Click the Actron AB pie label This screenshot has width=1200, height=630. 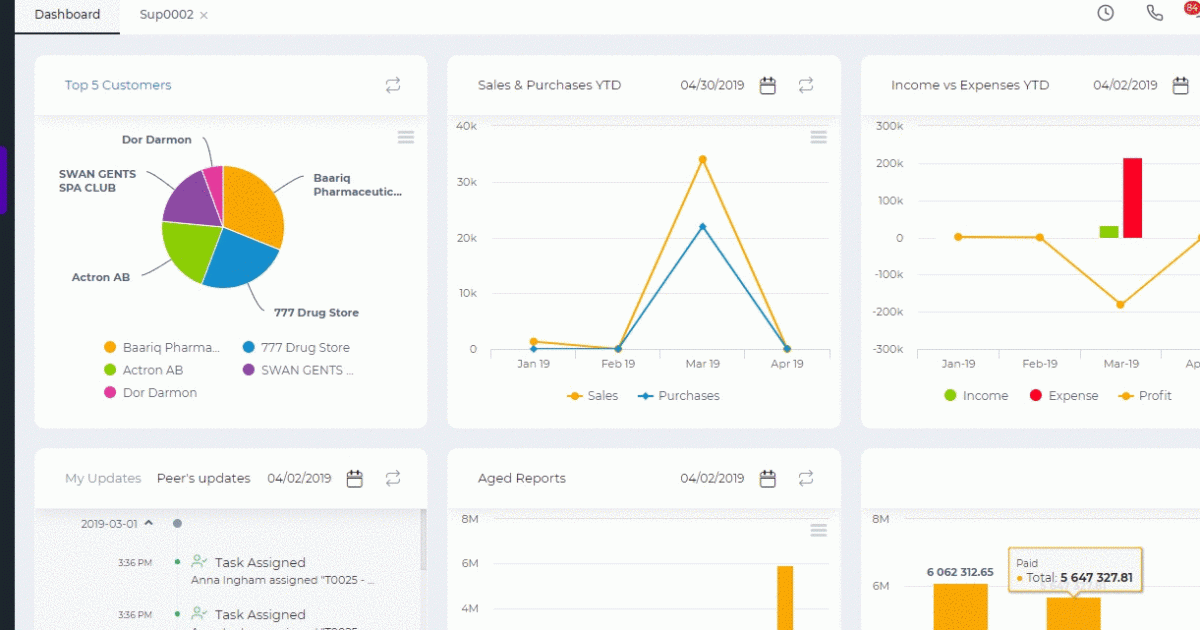[100, 278]
